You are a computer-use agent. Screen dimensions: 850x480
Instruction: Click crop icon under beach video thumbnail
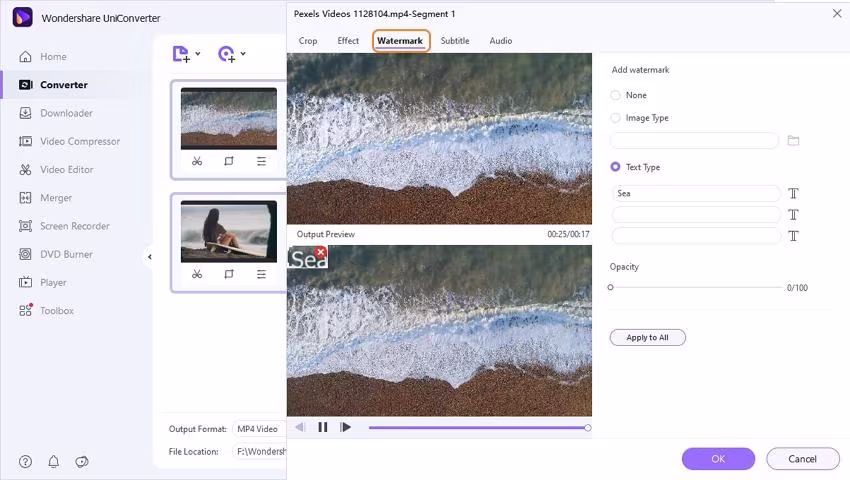point(229,161)
